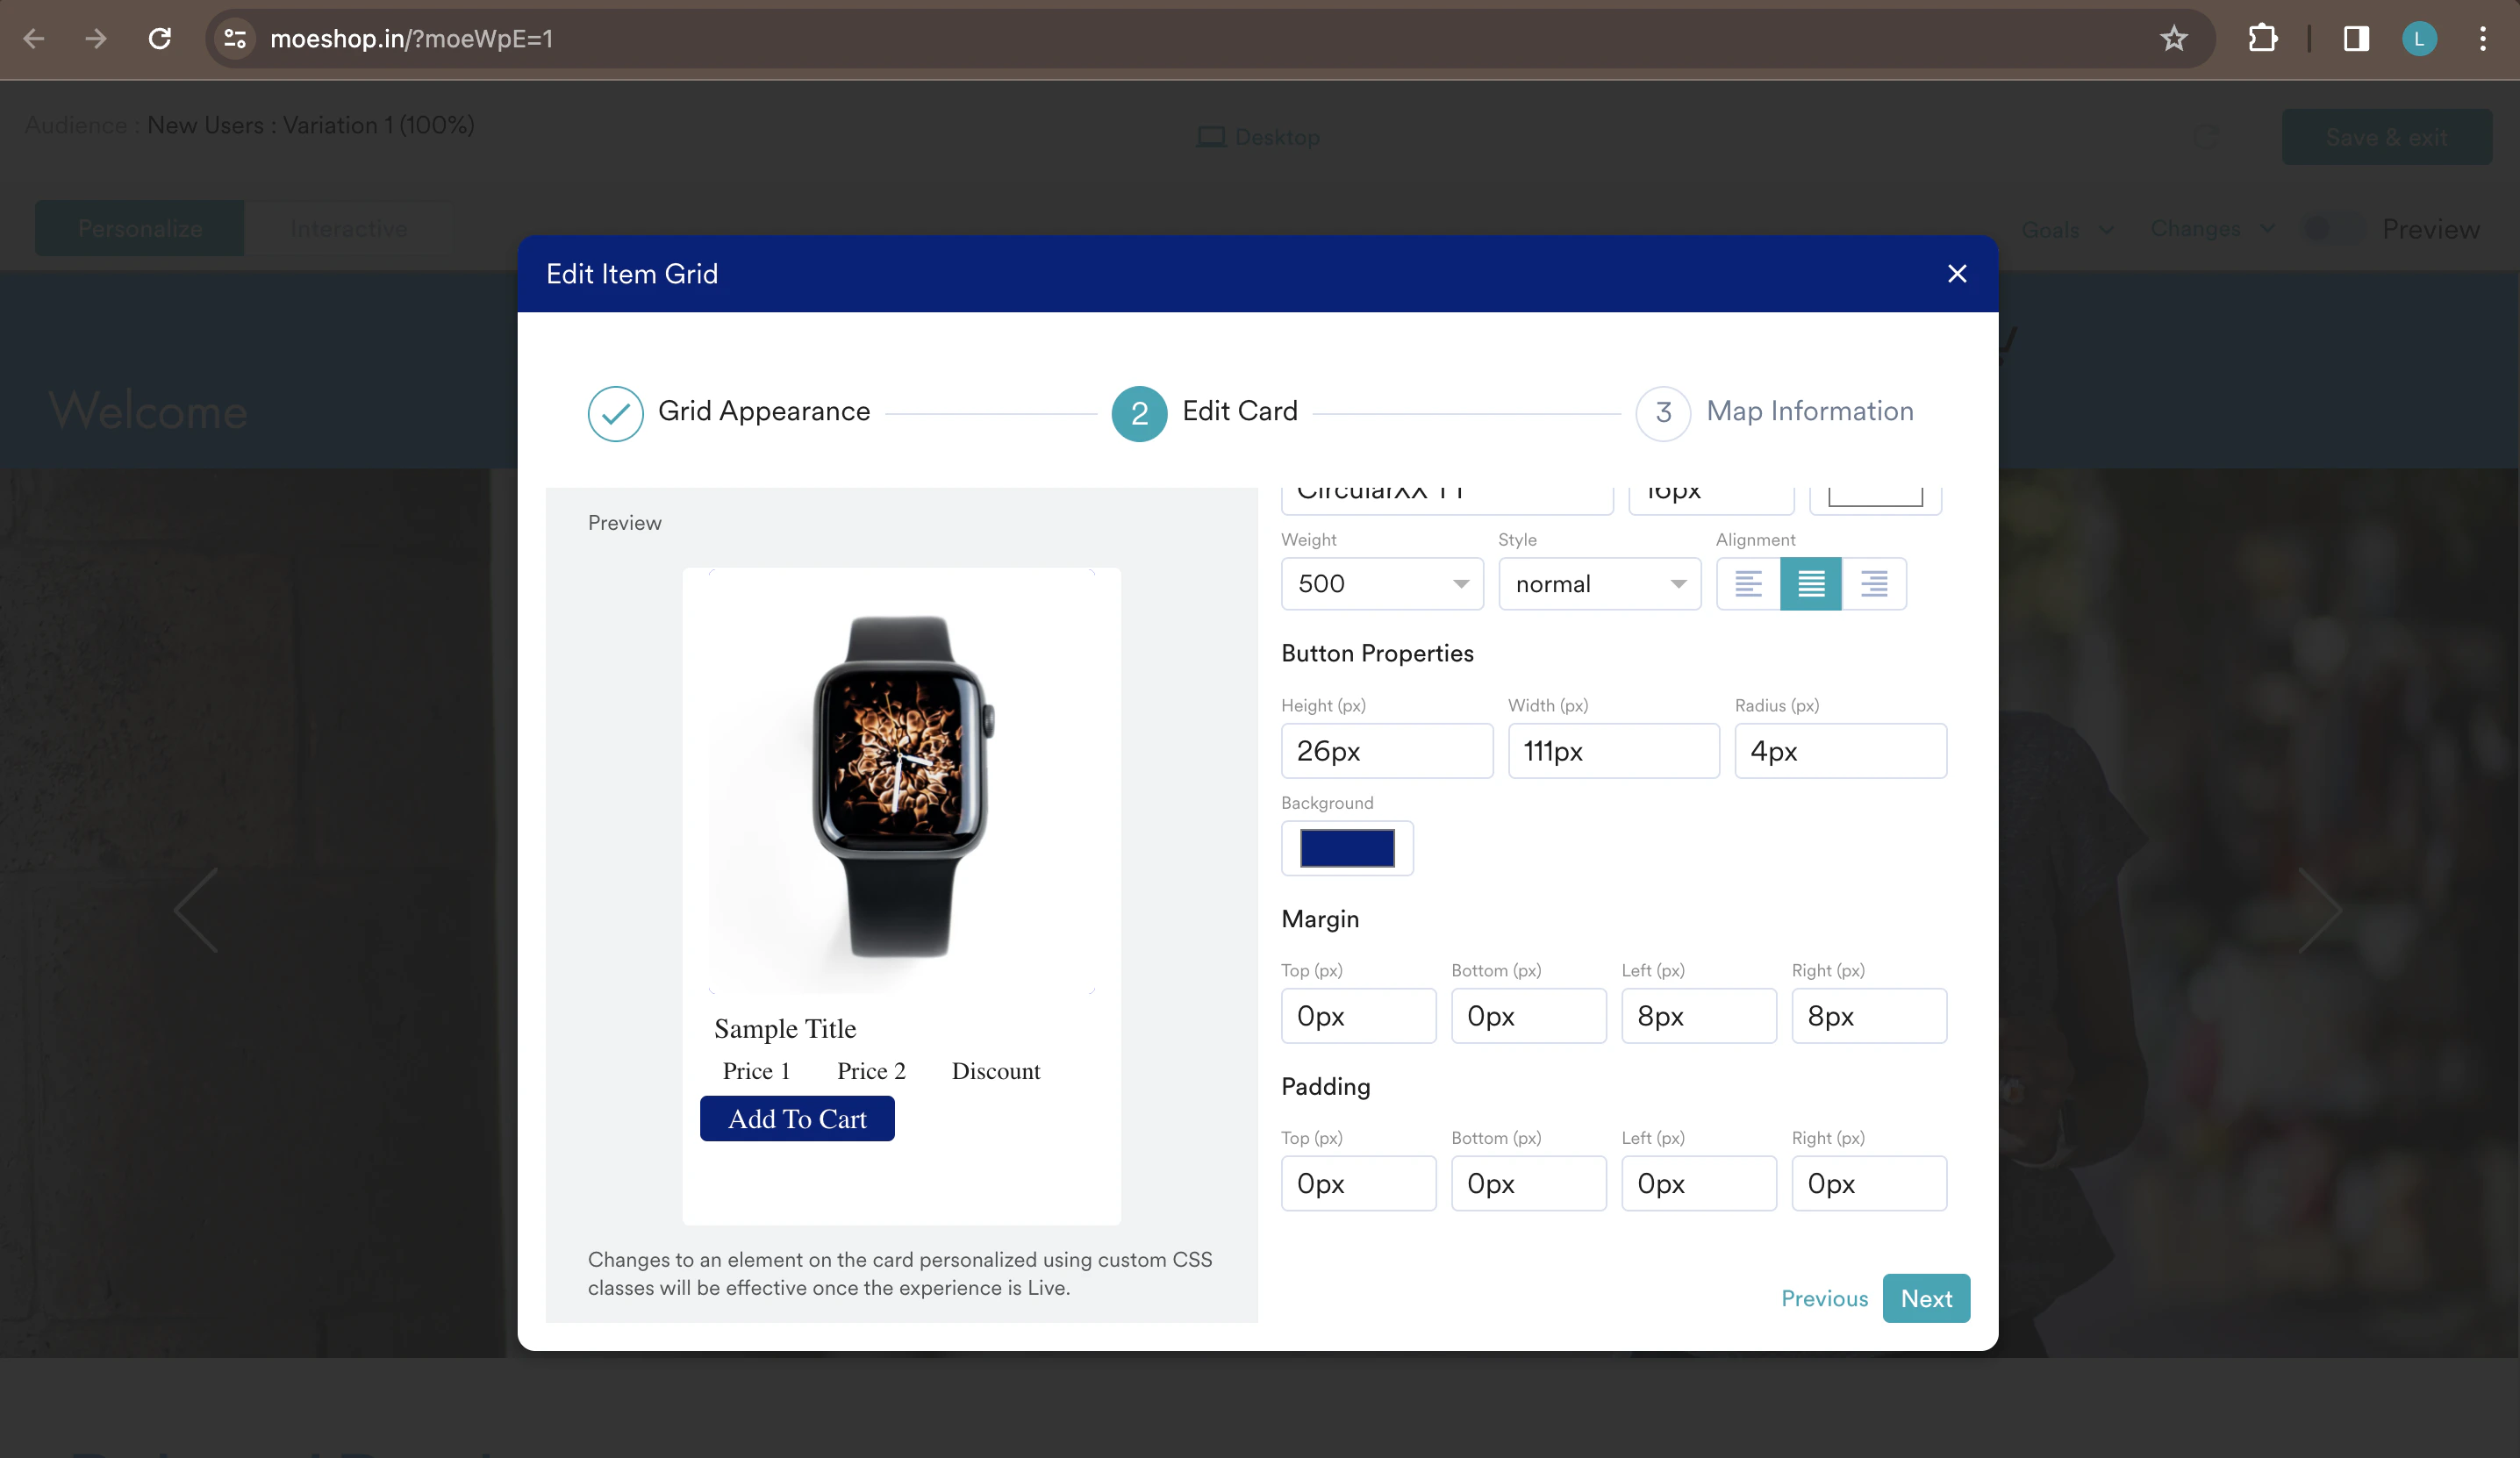Open the browser side panel icon
This screenshot has width=2520, height=1458.
tap(2355, 39)
